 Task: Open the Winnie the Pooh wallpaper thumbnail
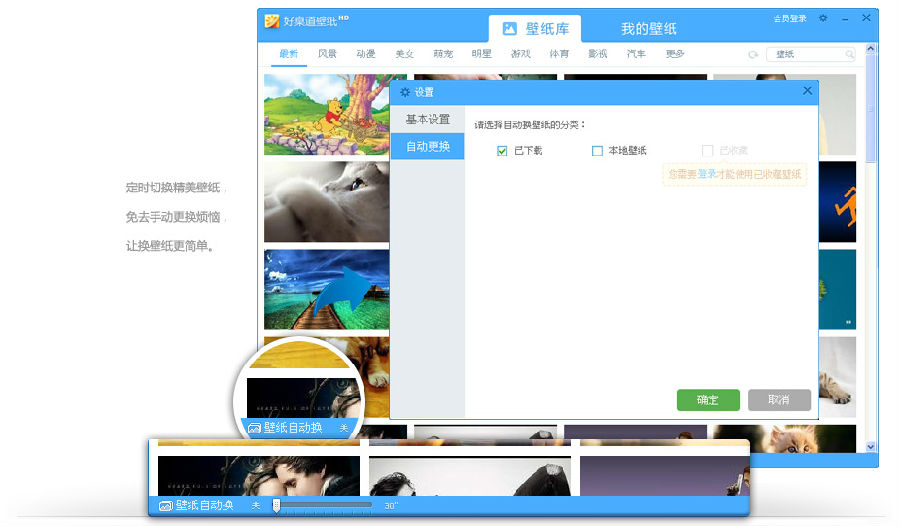(325, 115)
